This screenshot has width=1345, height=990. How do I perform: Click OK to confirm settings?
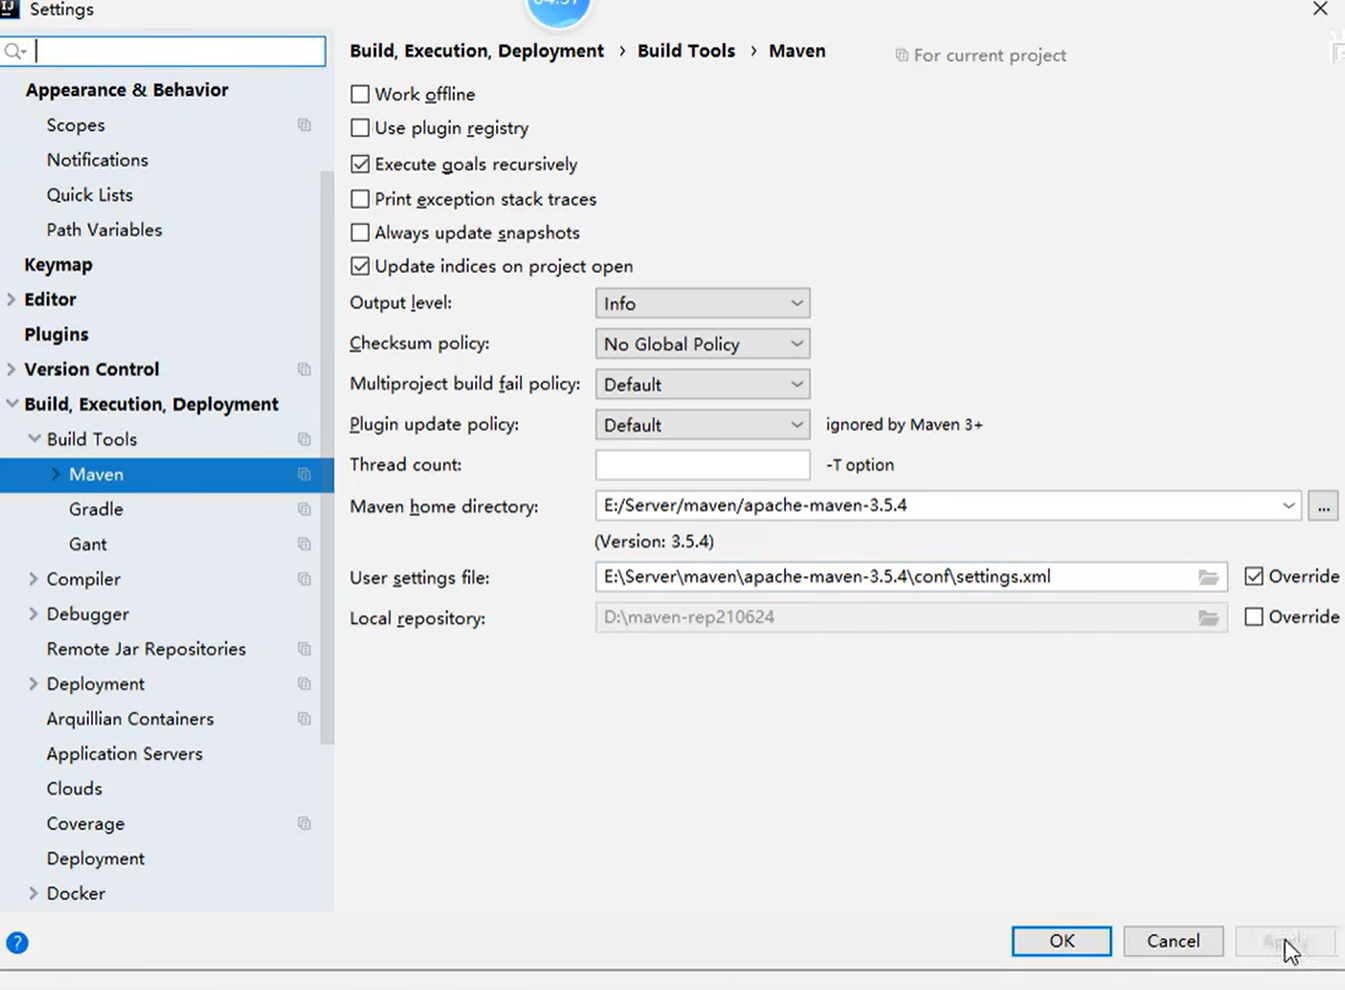[1061, 941]
